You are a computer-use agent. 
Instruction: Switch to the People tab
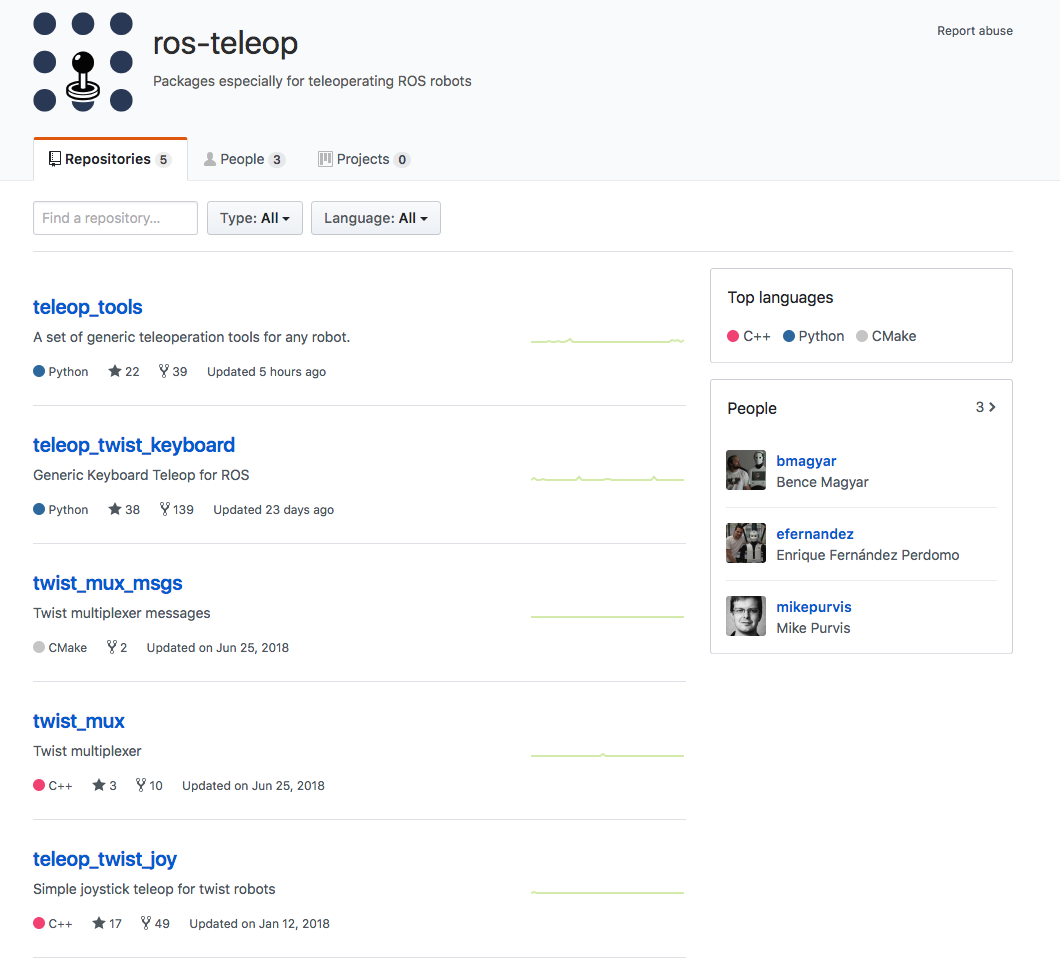point(244,160)
